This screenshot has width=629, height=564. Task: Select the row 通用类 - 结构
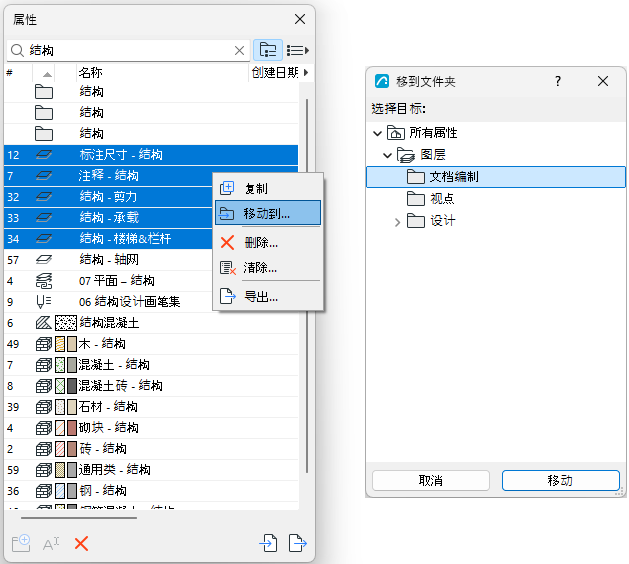151,470
